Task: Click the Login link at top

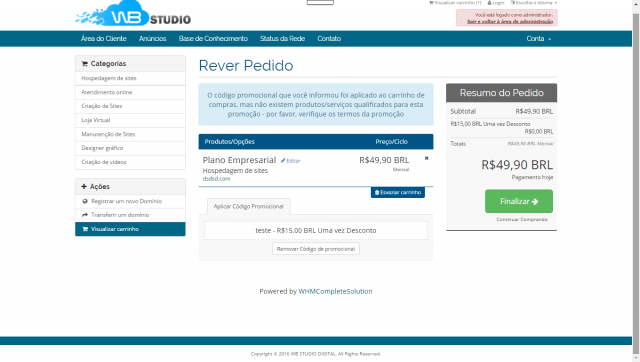Action: click(x=496, y=2)
